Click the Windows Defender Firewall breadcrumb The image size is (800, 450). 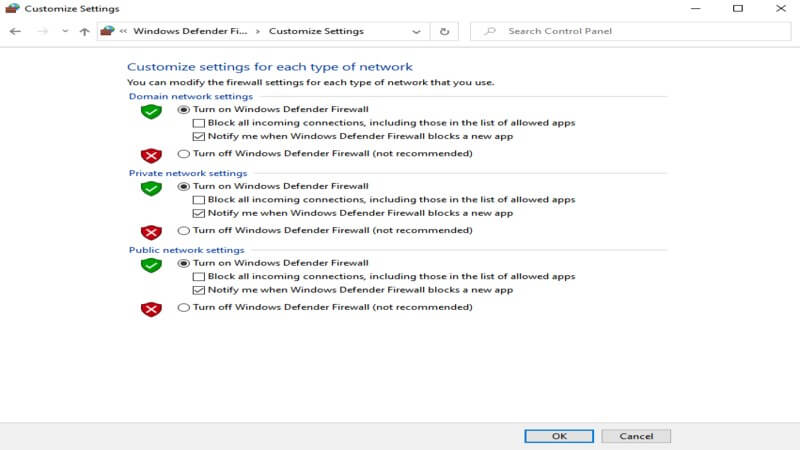point(190,31)
